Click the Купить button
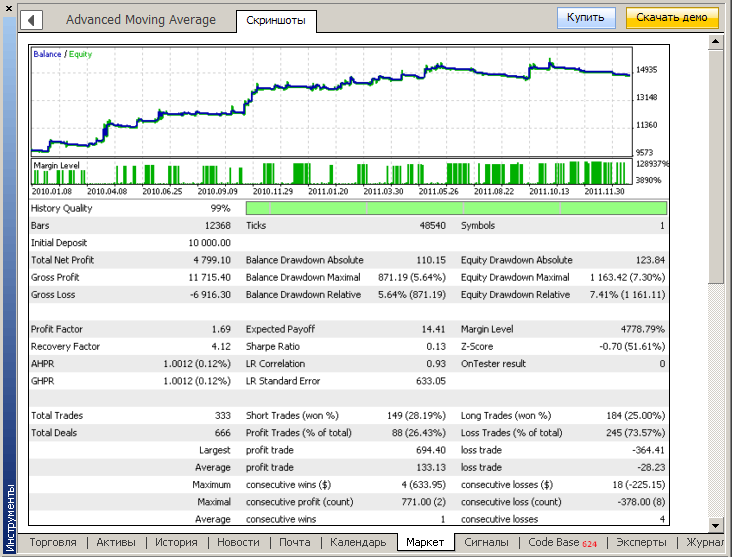The width and height of the screenshot is (732, 557). tap(586, 18)
